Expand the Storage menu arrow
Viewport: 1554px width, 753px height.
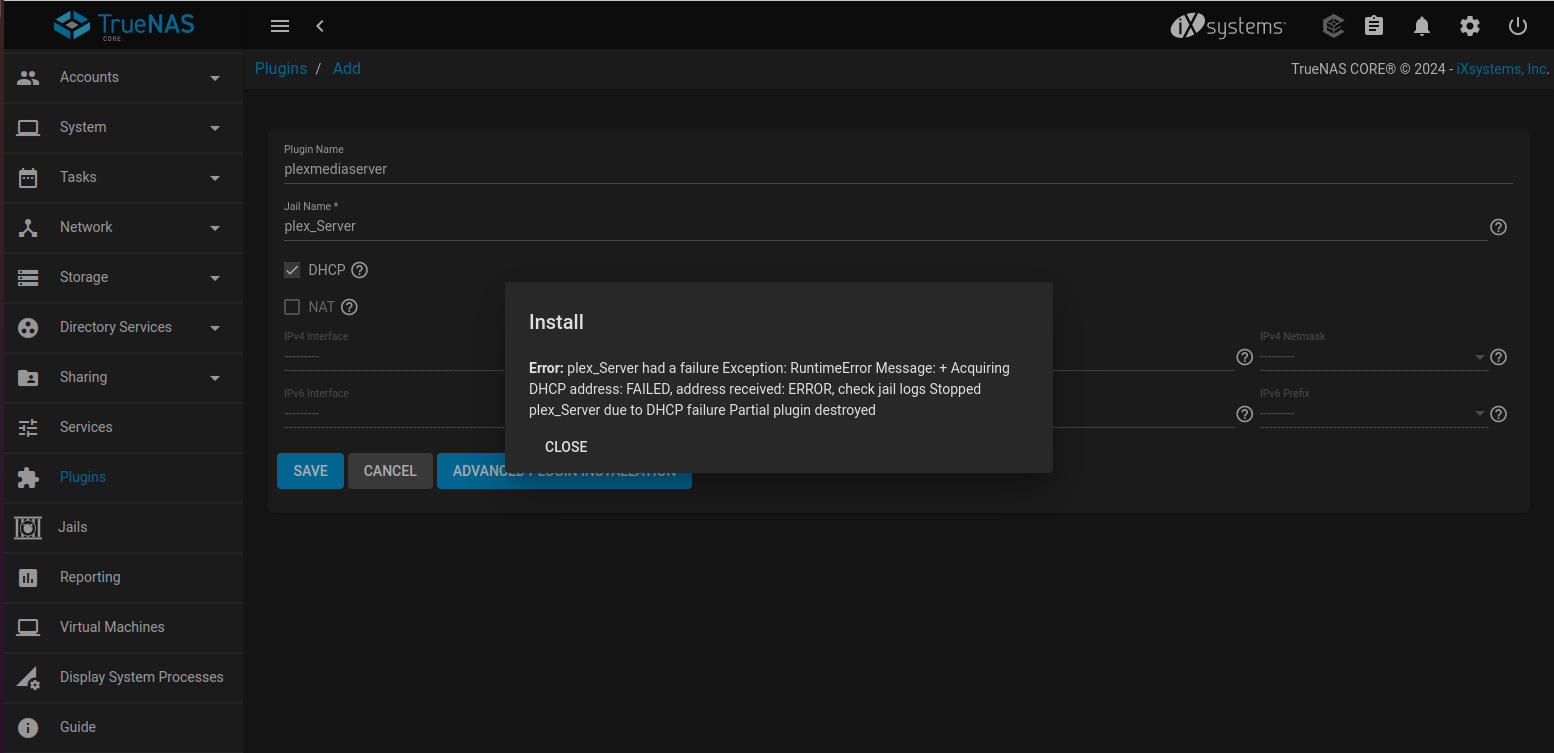pos(215,278)
